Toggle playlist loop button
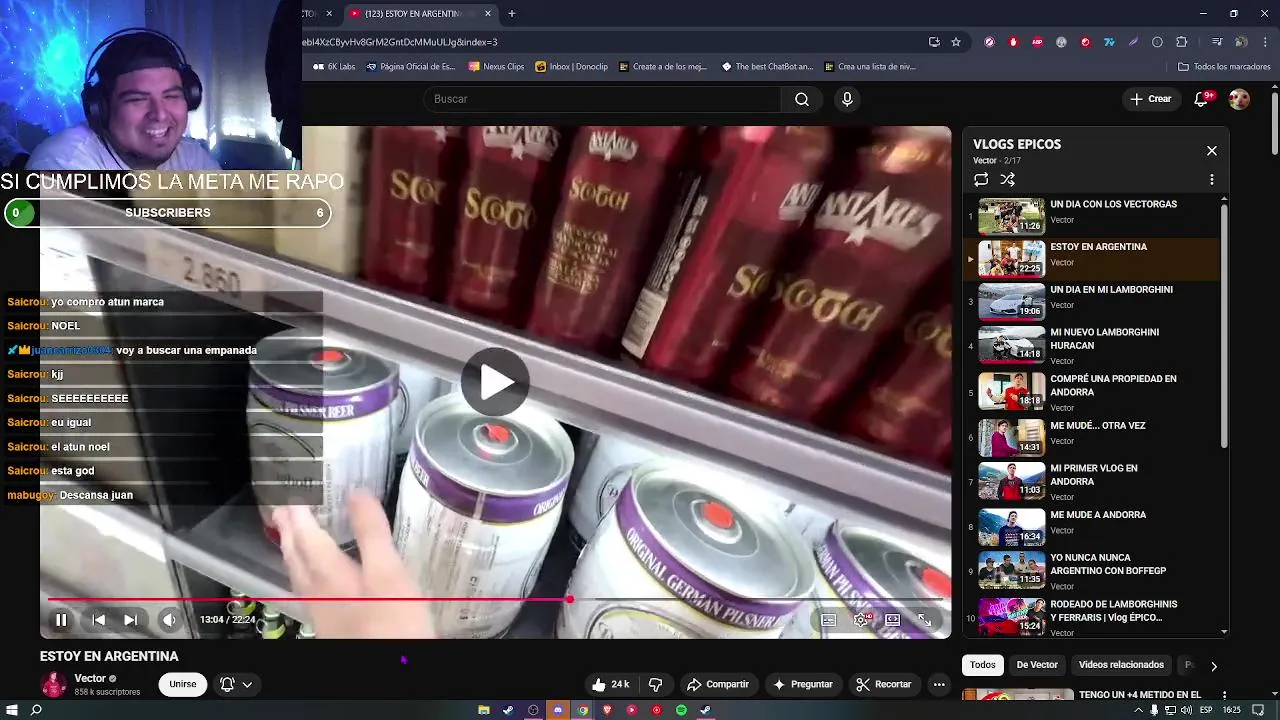The image size is (1280, 720). [981, 180]
